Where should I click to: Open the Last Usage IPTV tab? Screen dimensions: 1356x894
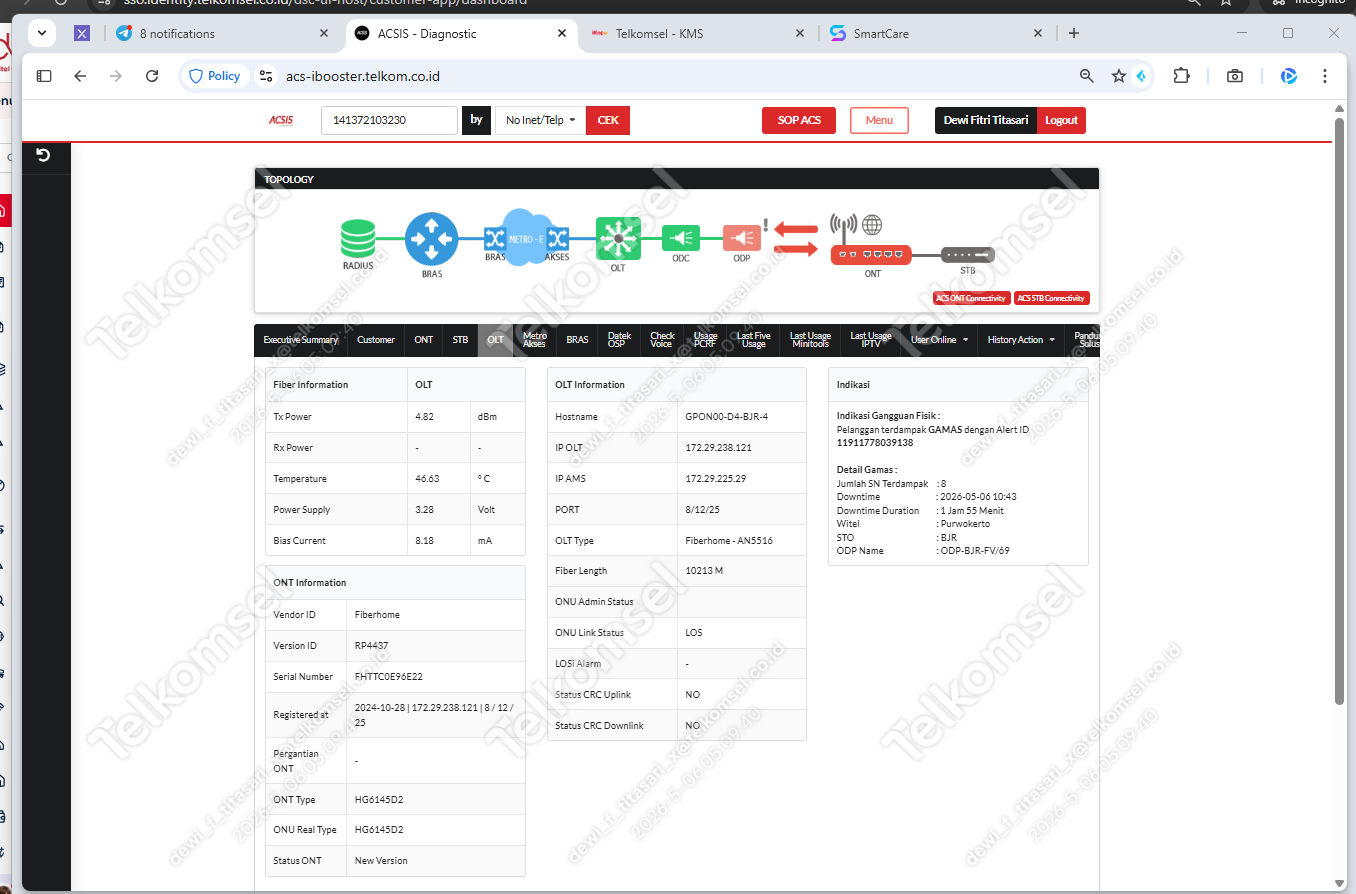click(x=871, y=340)
